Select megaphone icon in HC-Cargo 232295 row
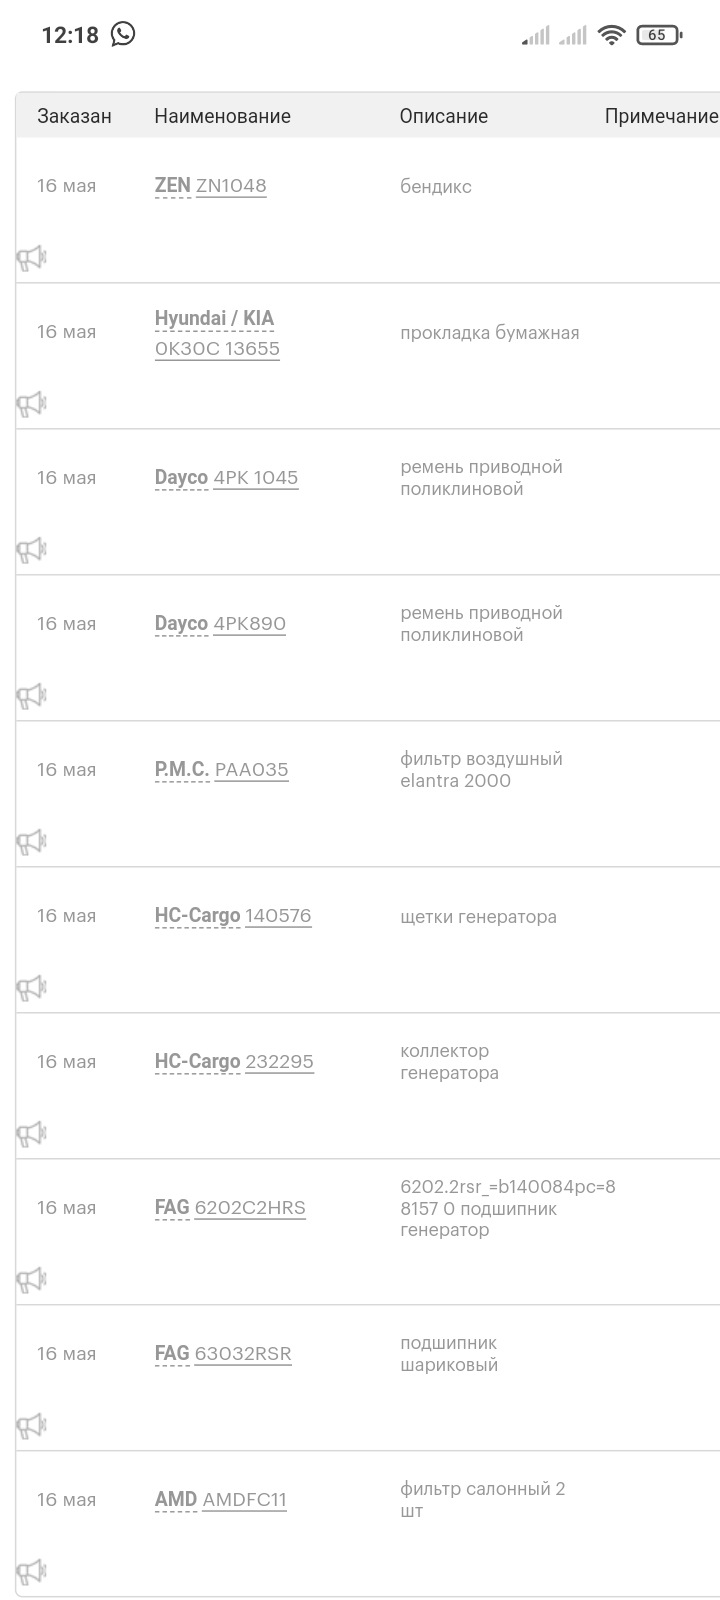The width and height of the screenshot is (720, 1600). click(x=32, y=1135)
